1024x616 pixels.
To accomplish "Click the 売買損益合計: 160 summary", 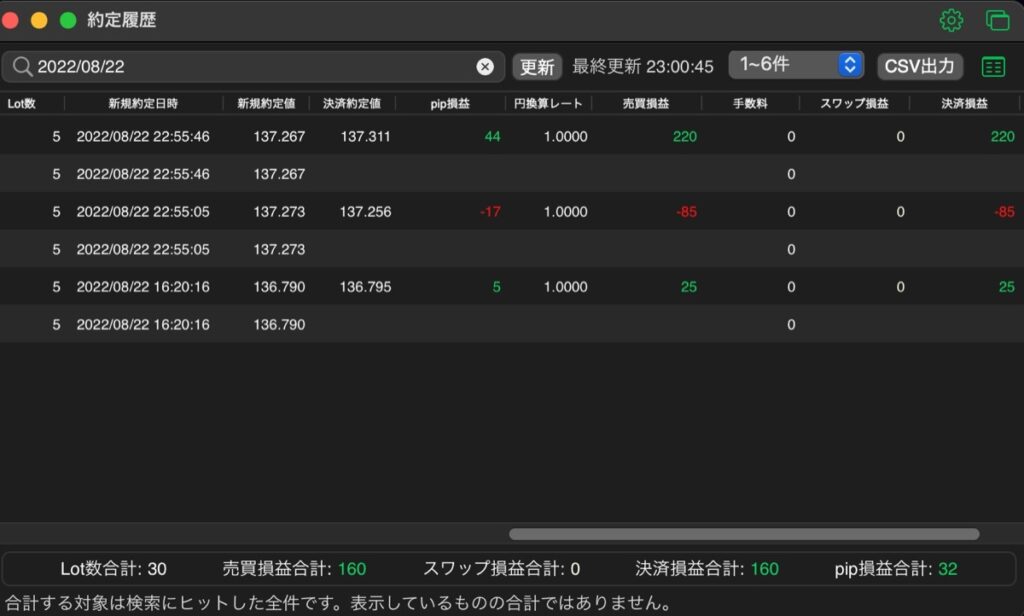I will (x=294, y=569).
